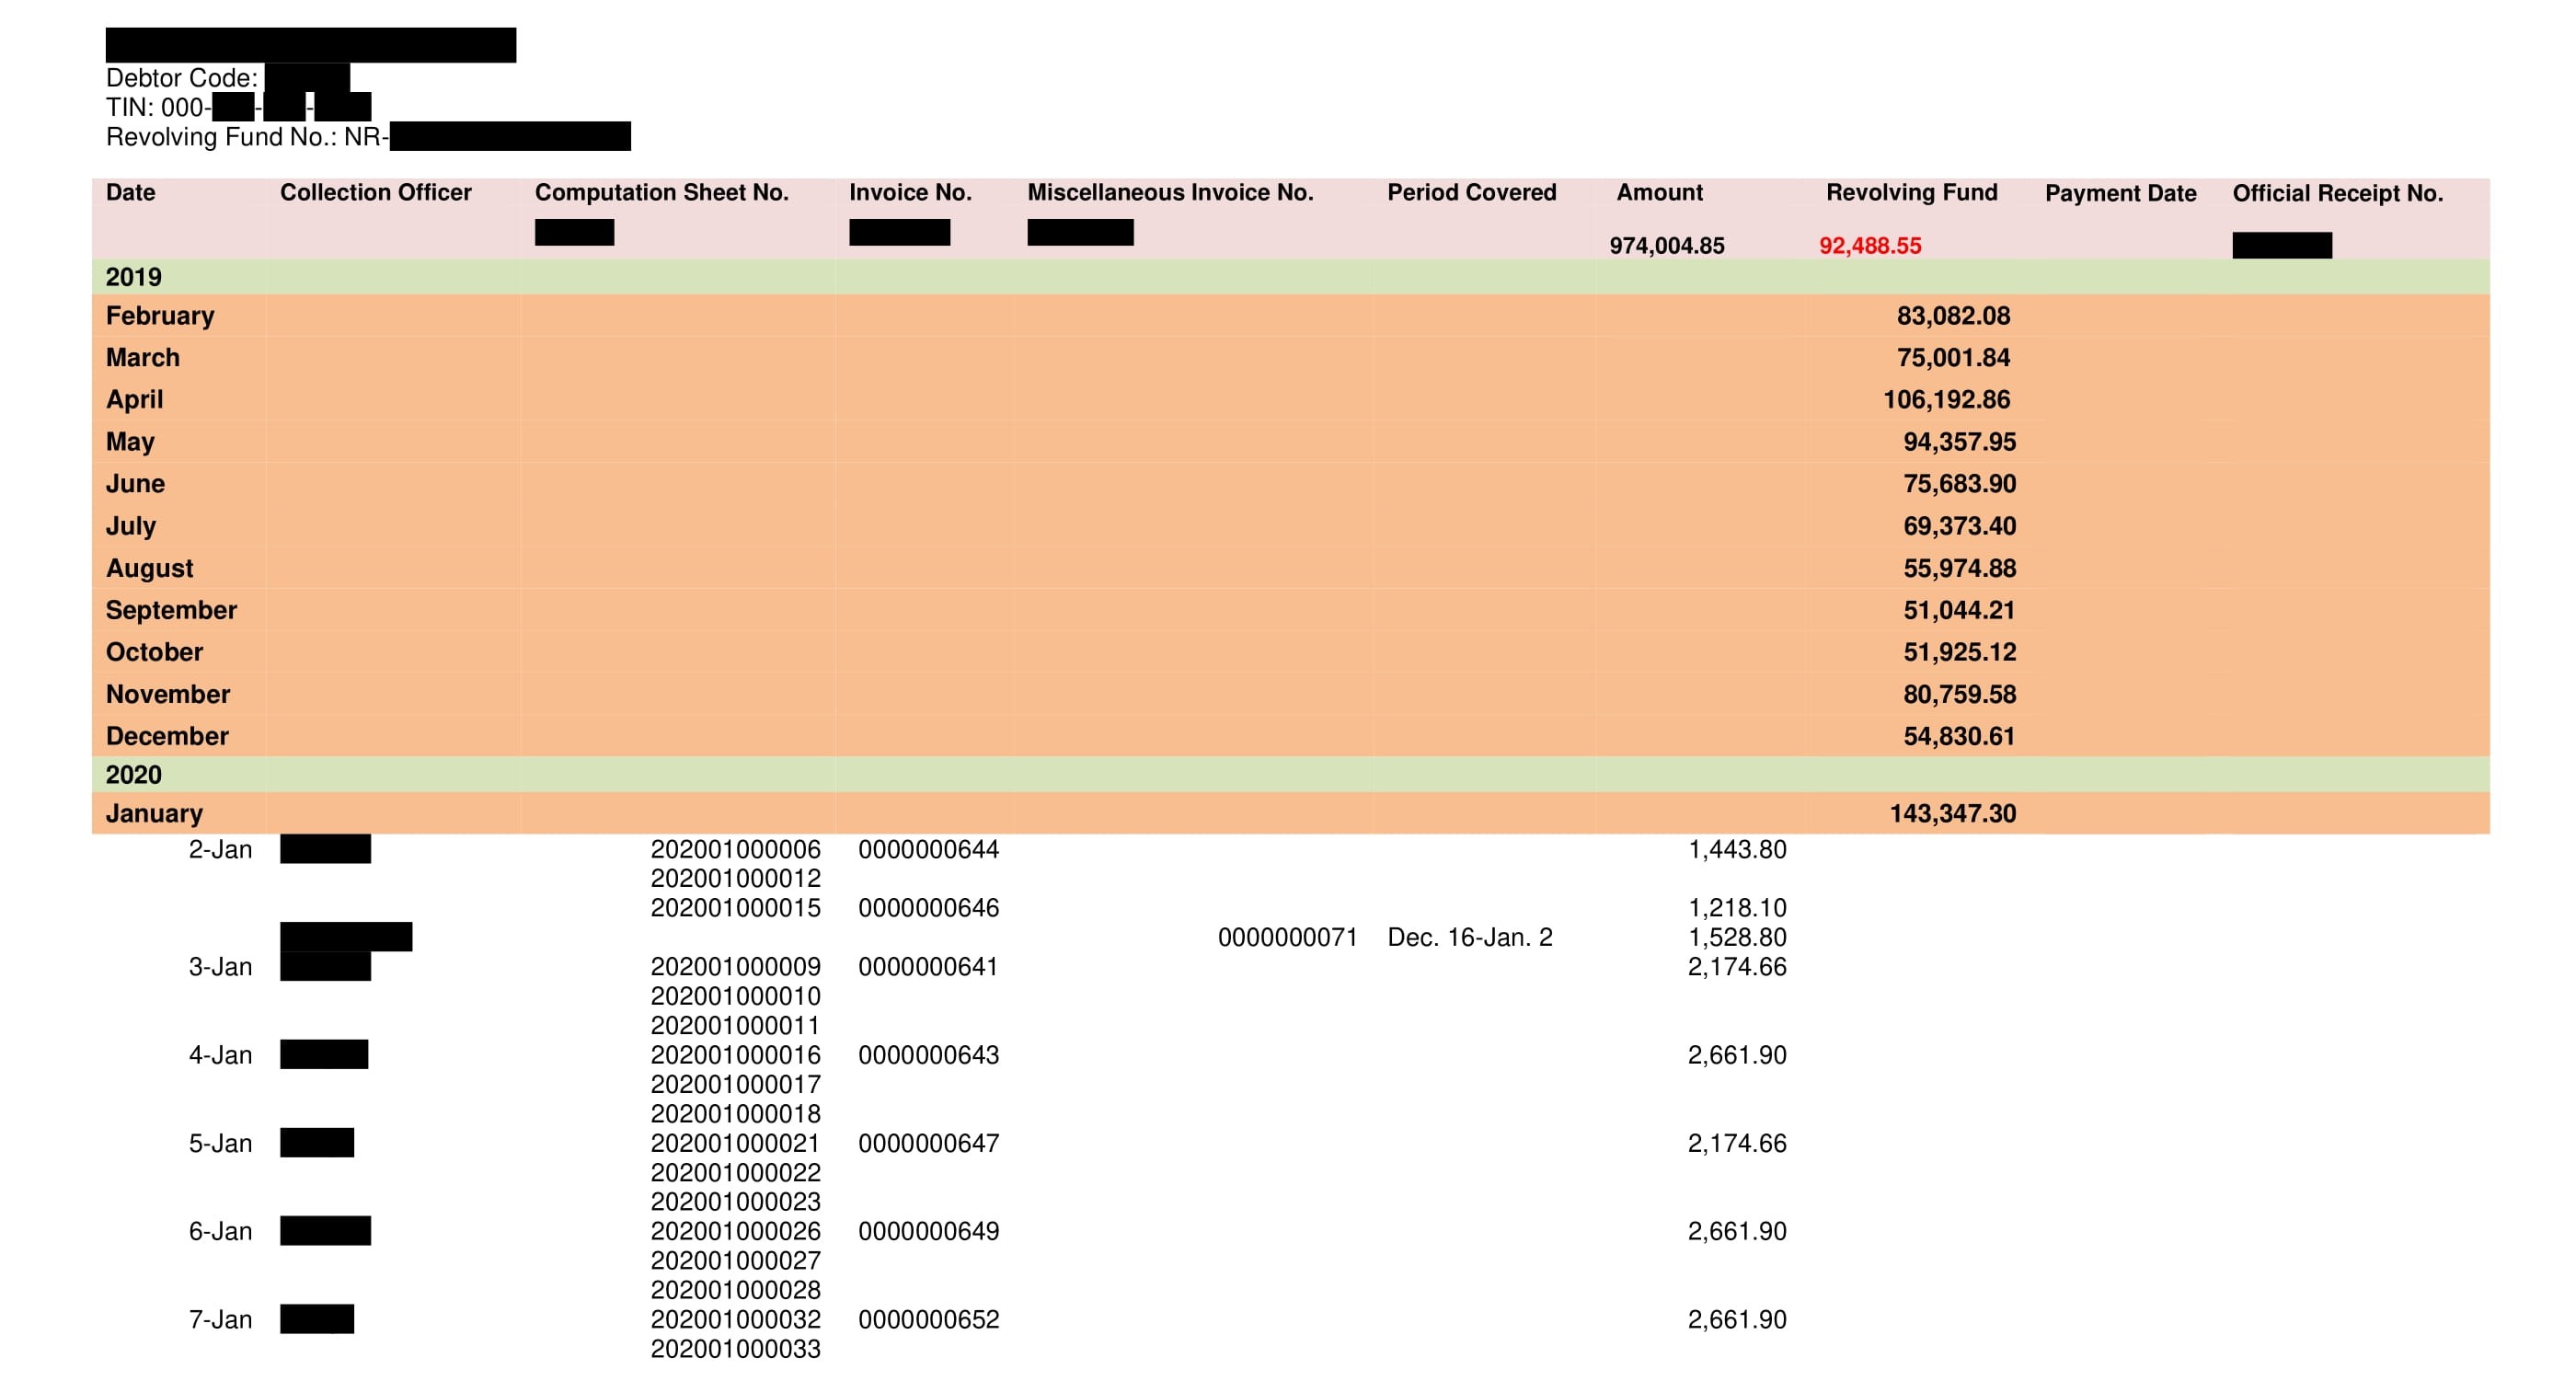Click the Collection Officer column header
This screenshot has height=1381, width=2576.
[x=375, y=192]
